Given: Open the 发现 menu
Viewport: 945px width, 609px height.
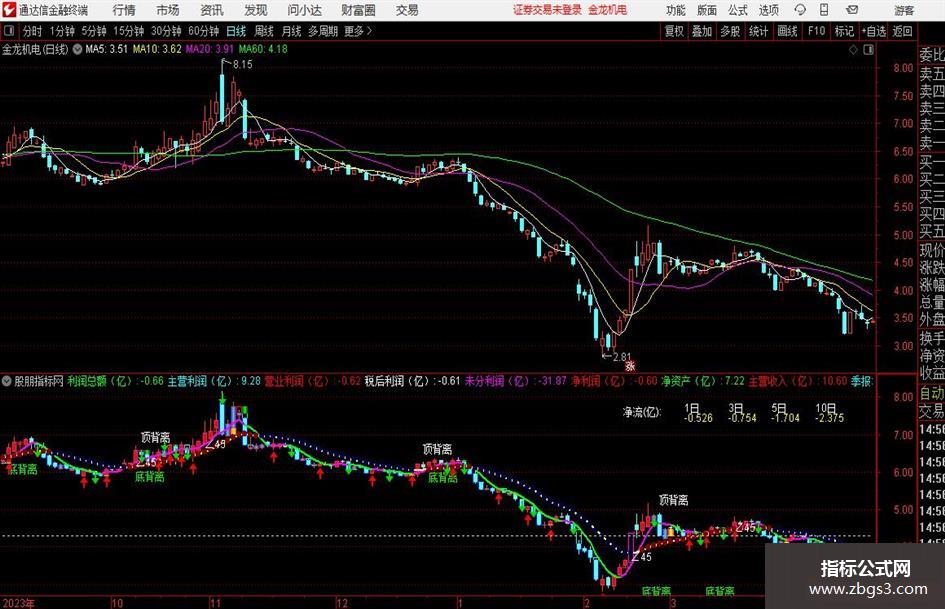Looking at the screenshot, I should click(x=256, y=10).
